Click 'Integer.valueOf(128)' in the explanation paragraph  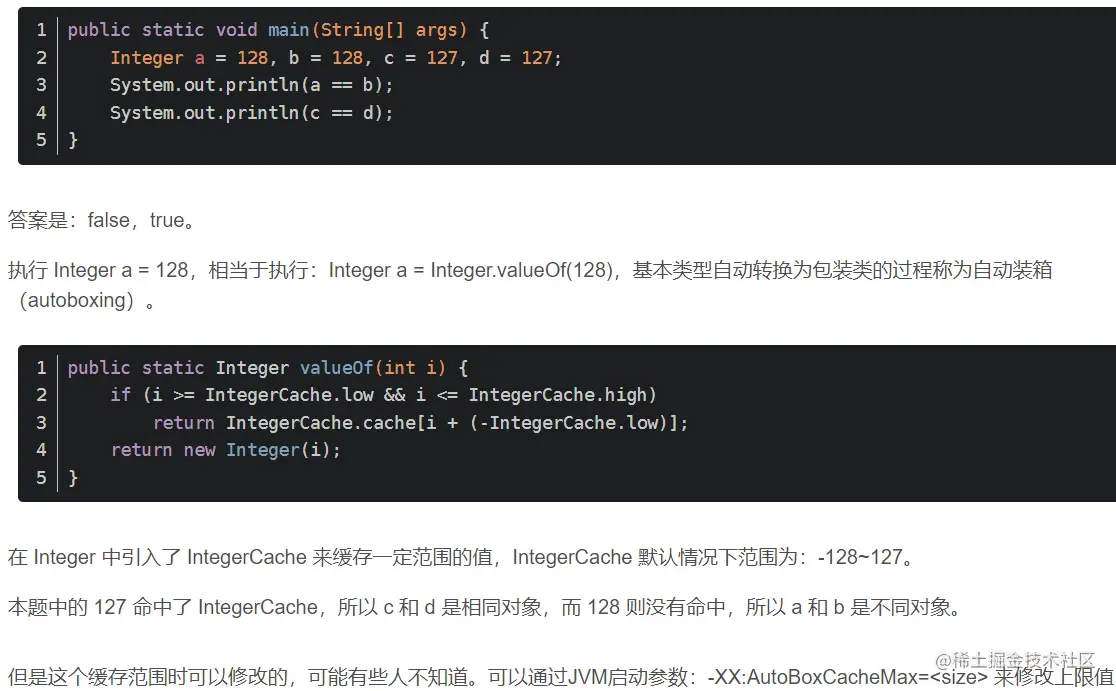coord(520,270)
